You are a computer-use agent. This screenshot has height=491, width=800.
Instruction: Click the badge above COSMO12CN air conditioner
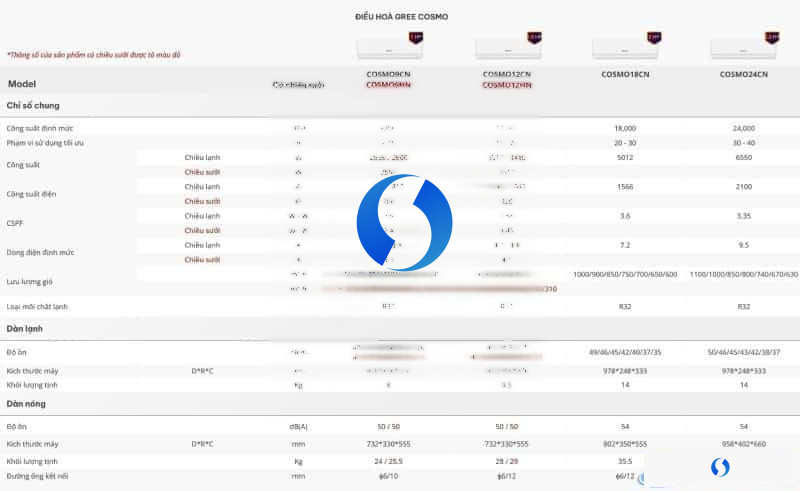[x=534, y=38]
